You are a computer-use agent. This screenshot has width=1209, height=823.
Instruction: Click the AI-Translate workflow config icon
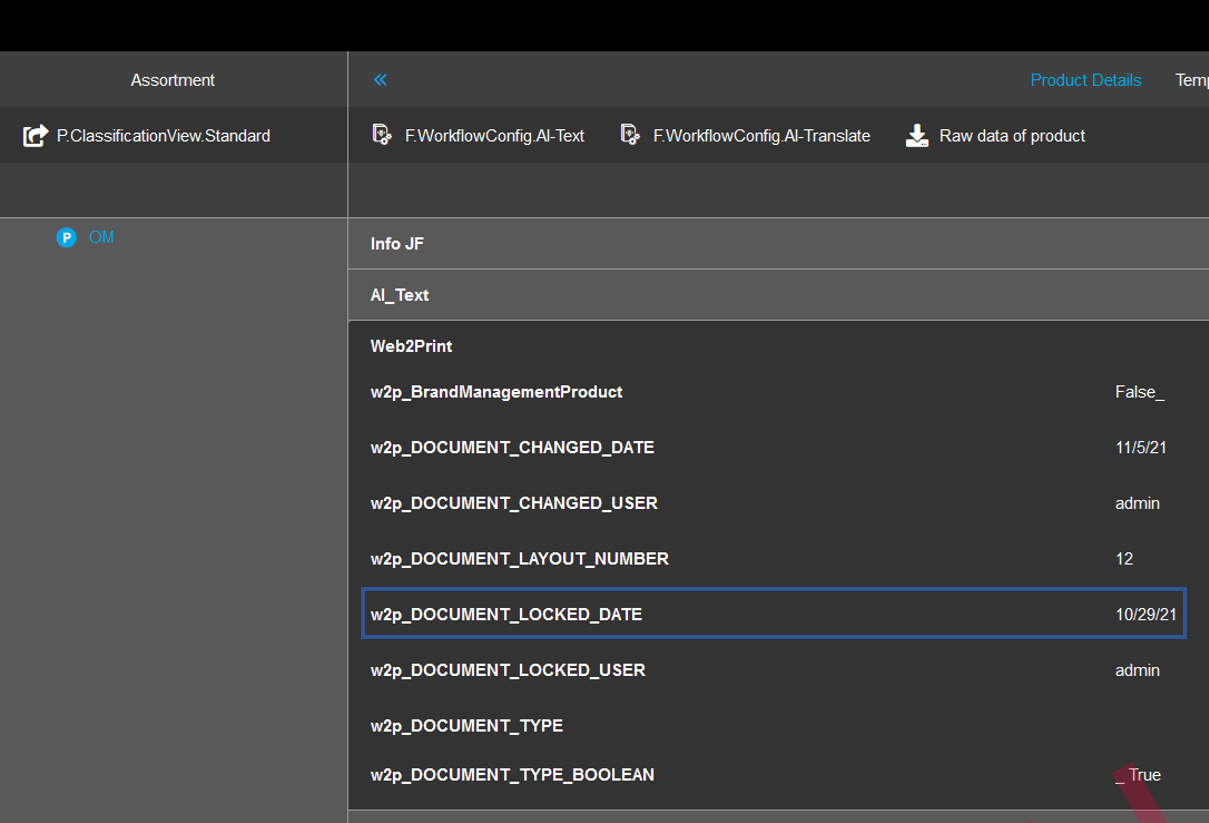629,135
